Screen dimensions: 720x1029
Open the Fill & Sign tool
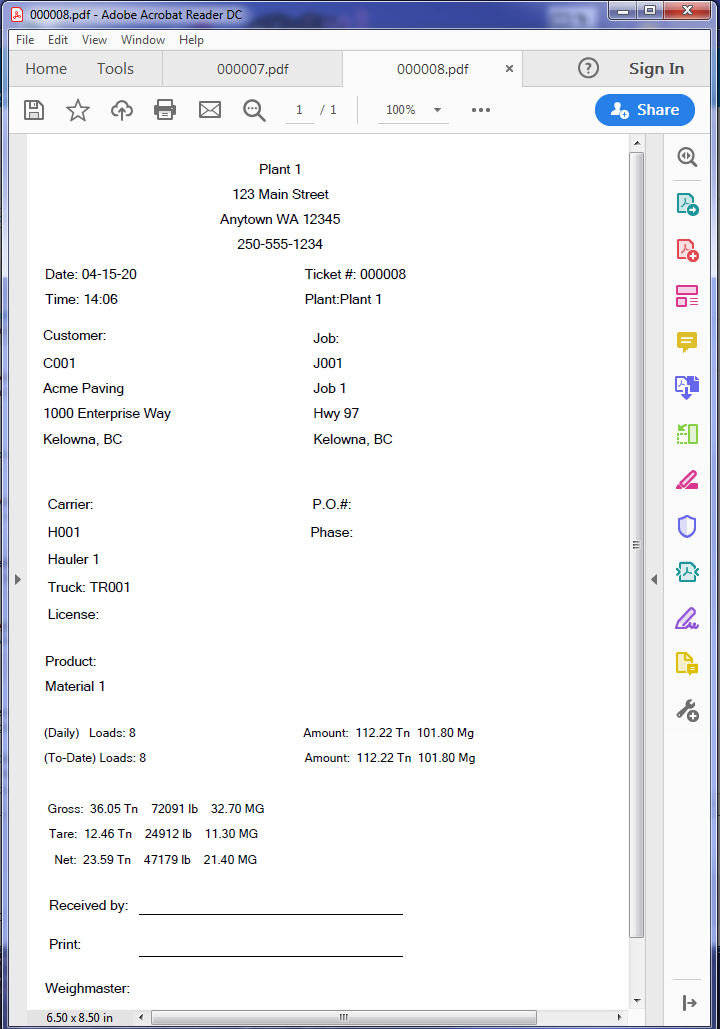point(687,618)
